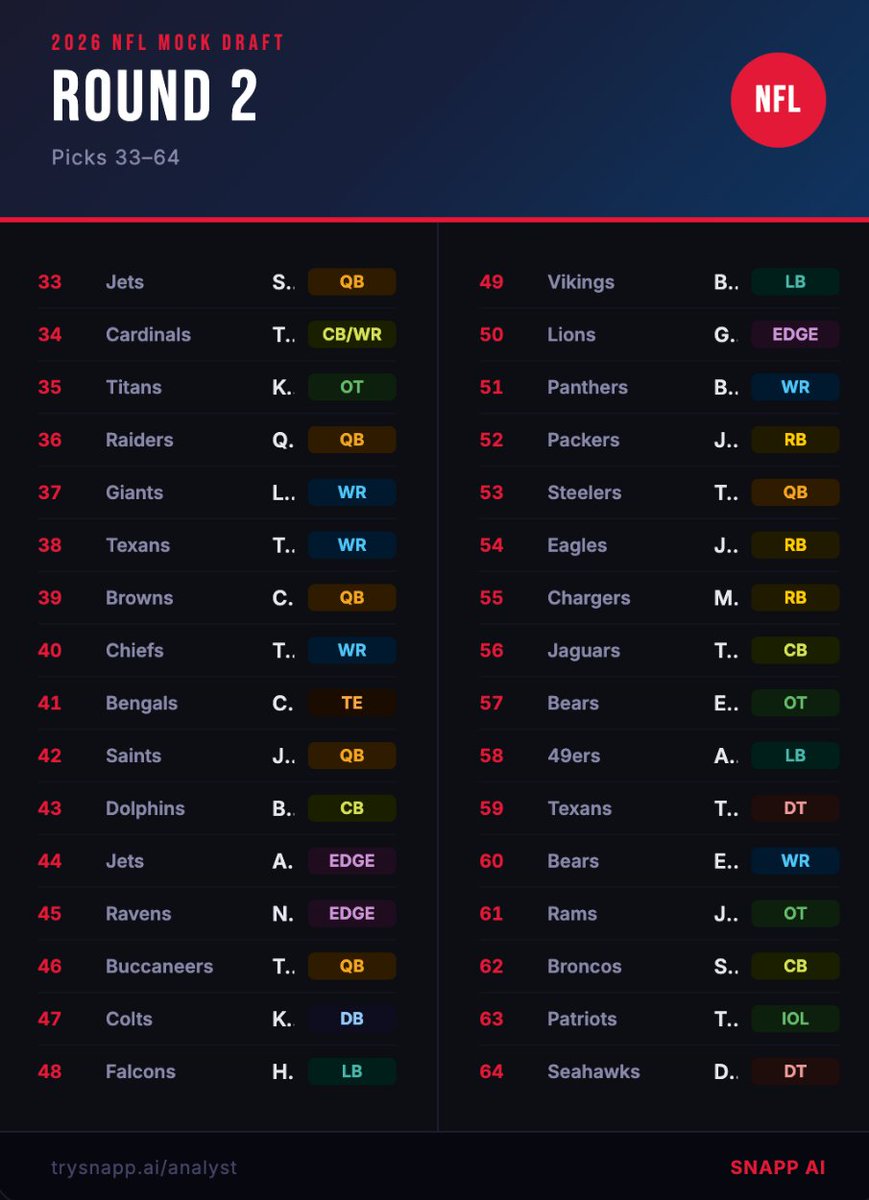This screenshot has width=869, height=1200.
Task: Select the Titans row name
Action: [x=133, y=387]
